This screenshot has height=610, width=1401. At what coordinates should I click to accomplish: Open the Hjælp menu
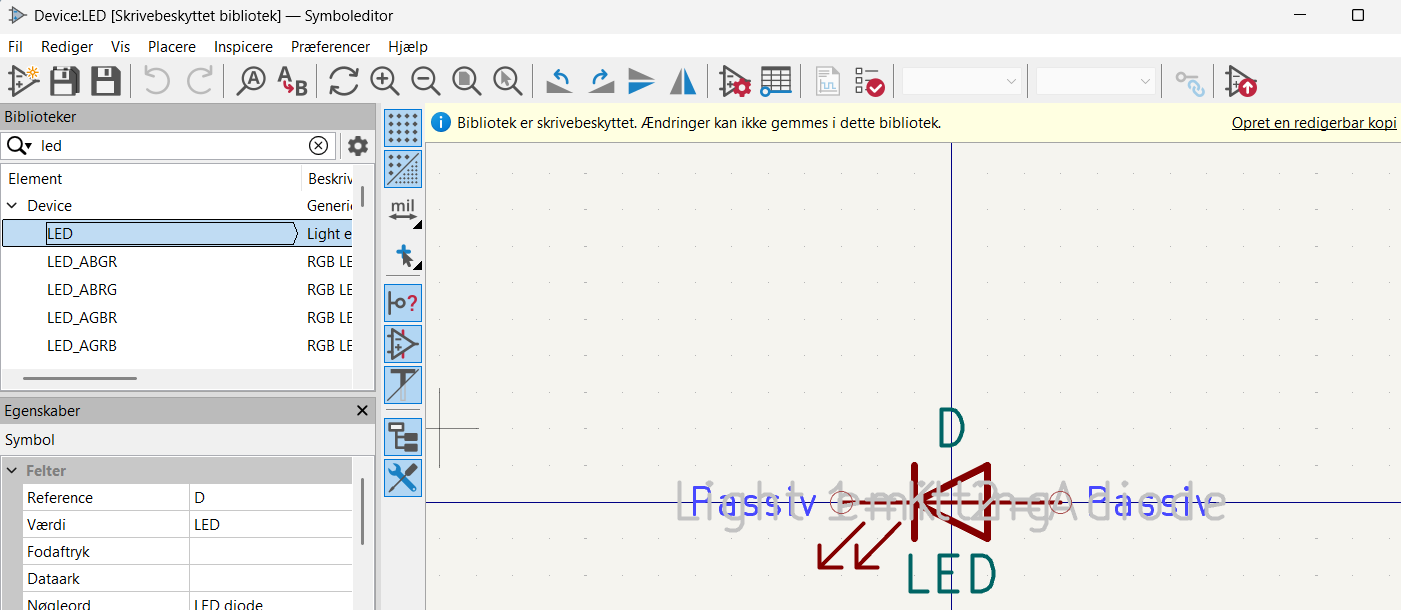(407, 47)
